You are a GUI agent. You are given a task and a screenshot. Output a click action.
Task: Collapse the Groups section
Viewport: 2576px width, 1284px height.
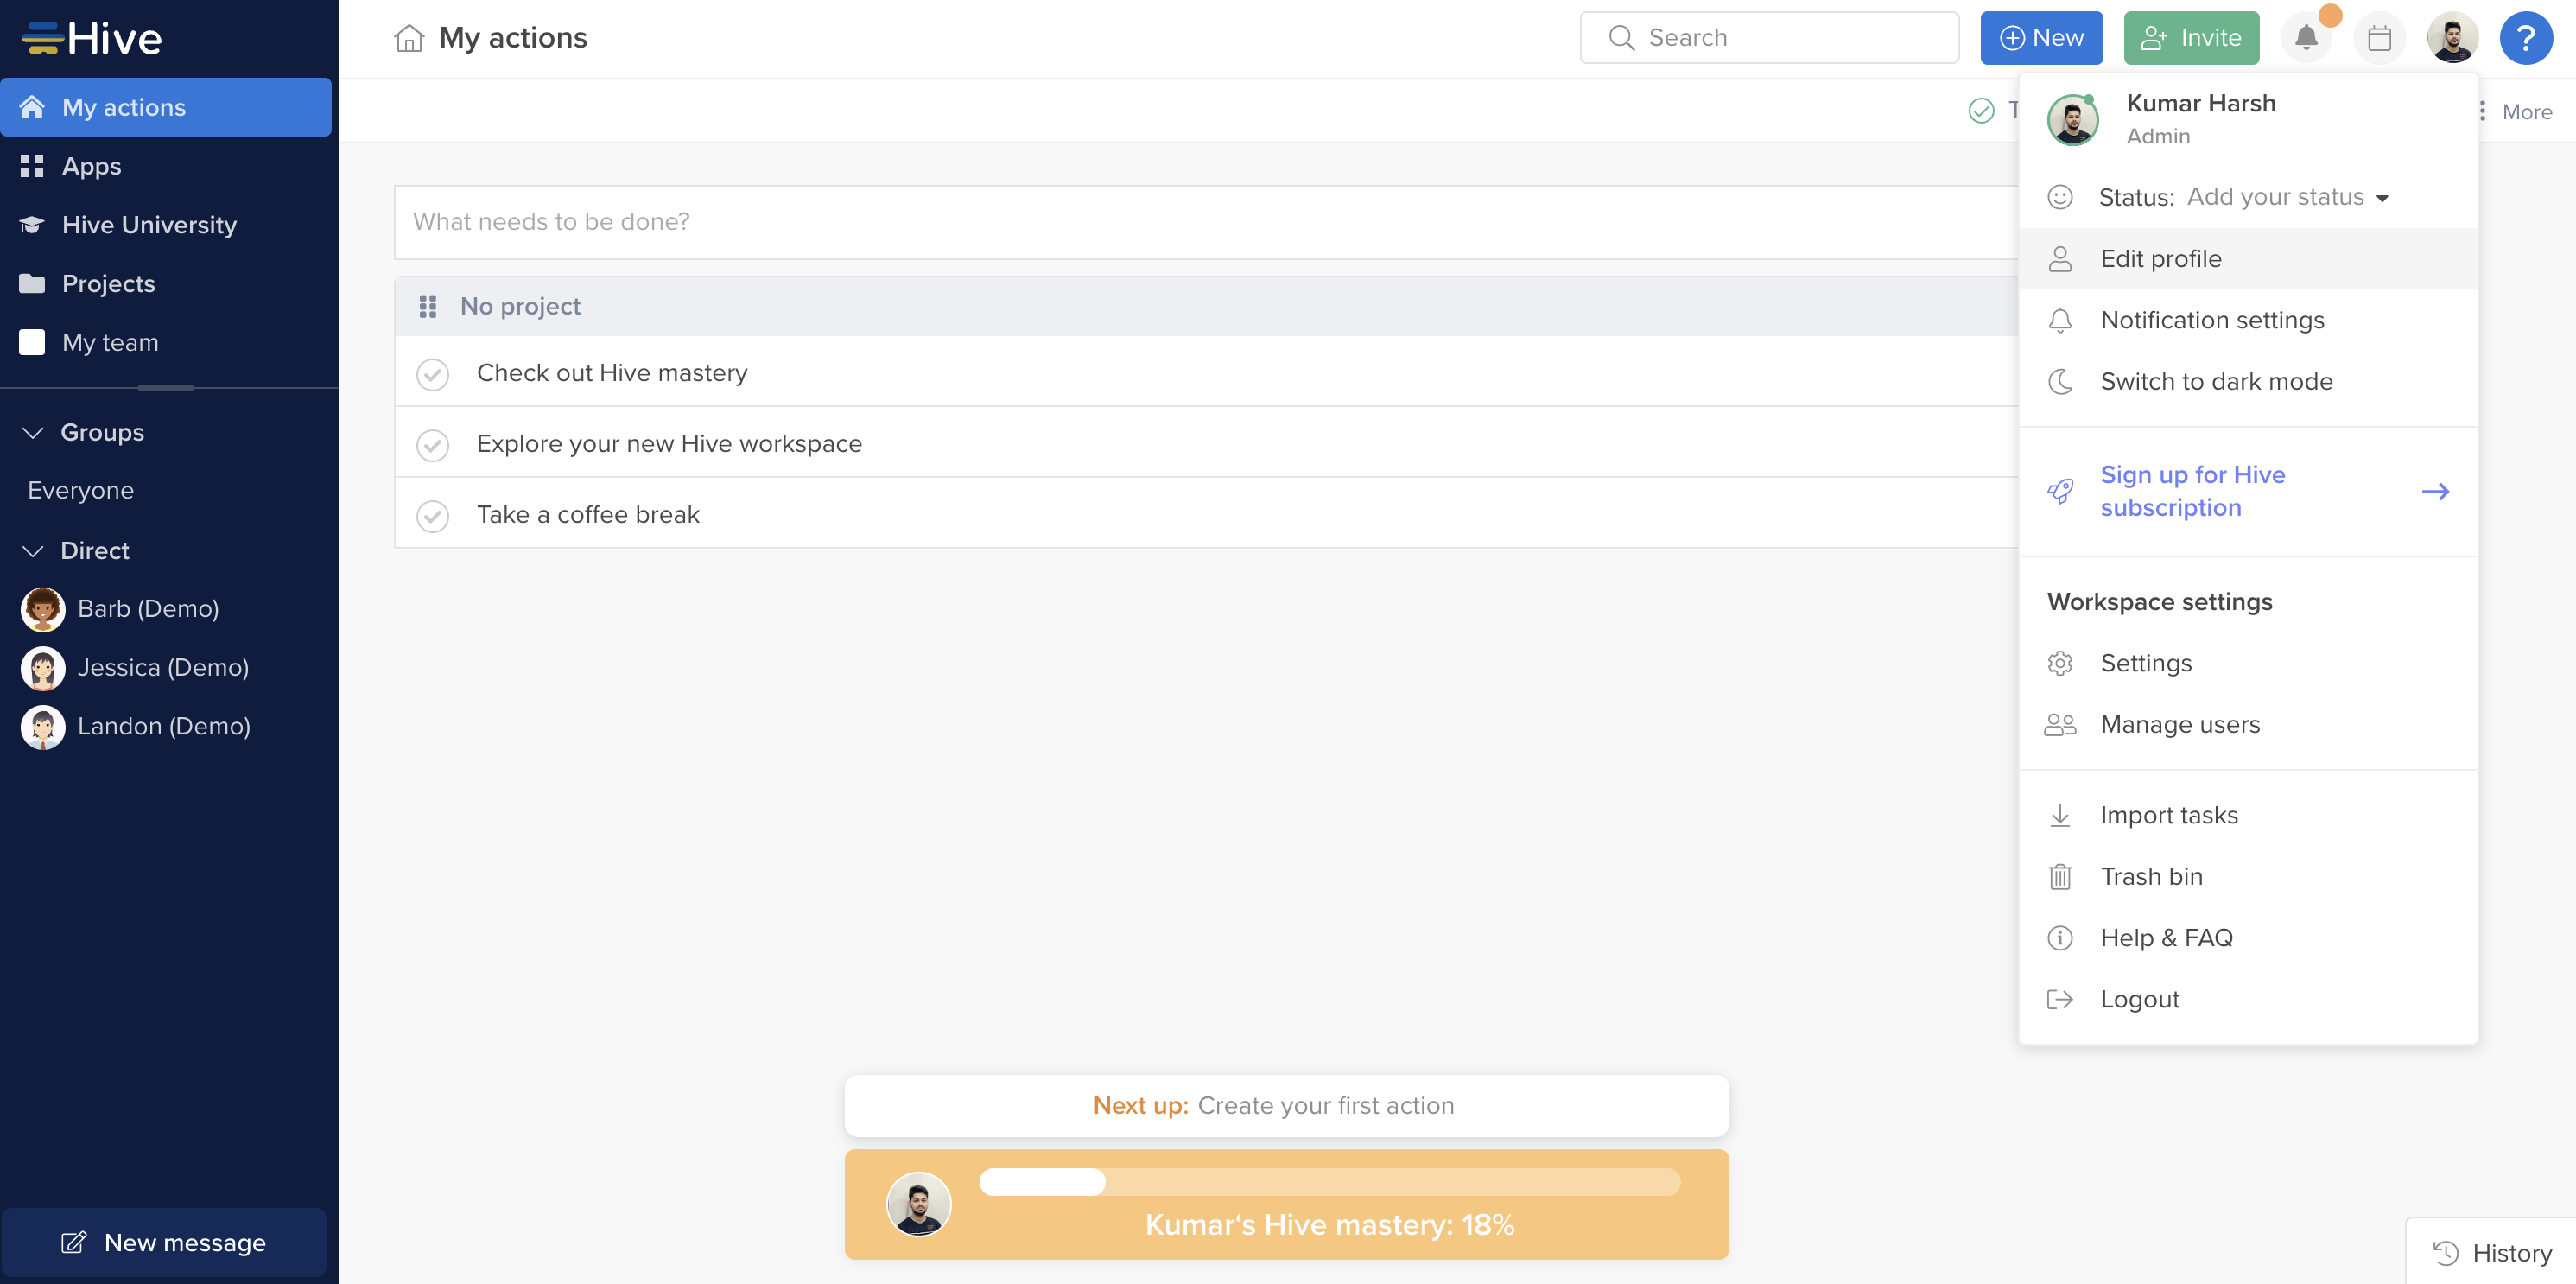pos(33,432)
